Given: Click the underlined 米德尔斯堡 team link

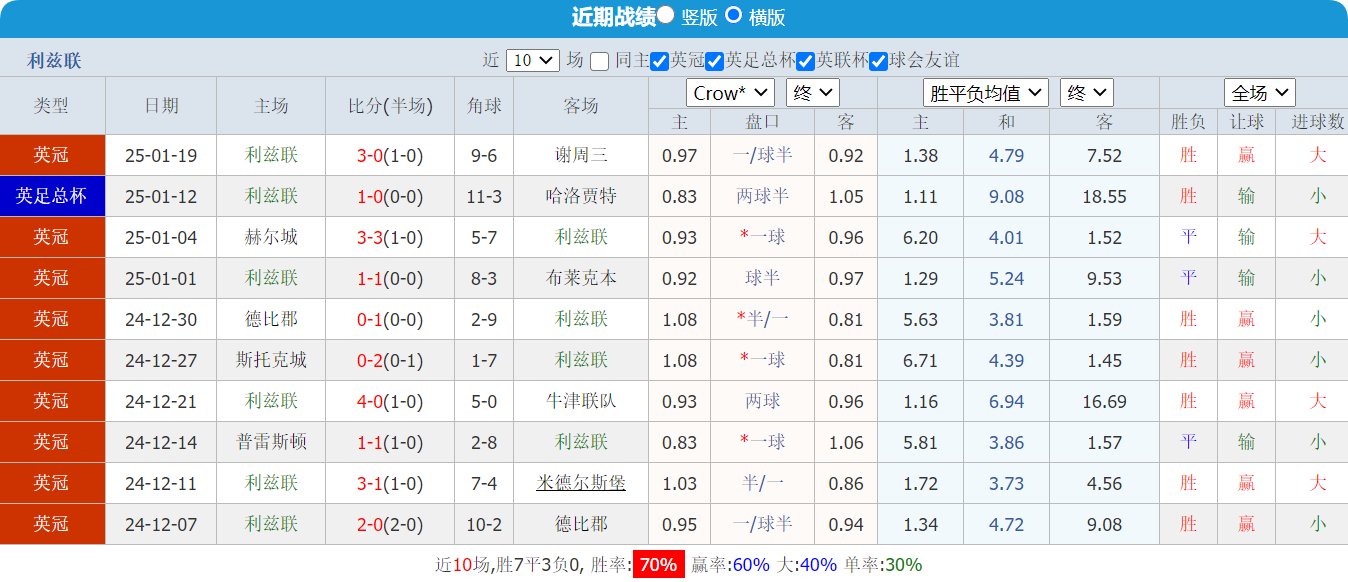Looking at the screenshot, I should 582,483.
